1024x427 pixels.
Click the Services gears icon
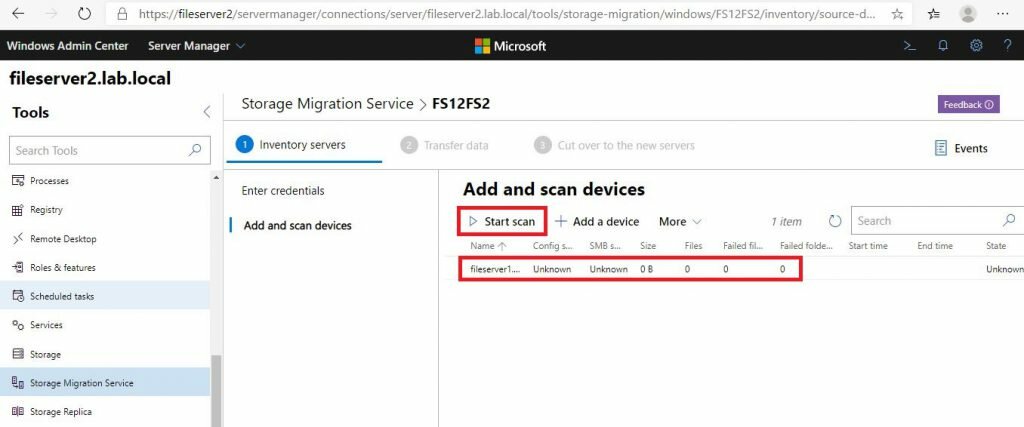18,325
